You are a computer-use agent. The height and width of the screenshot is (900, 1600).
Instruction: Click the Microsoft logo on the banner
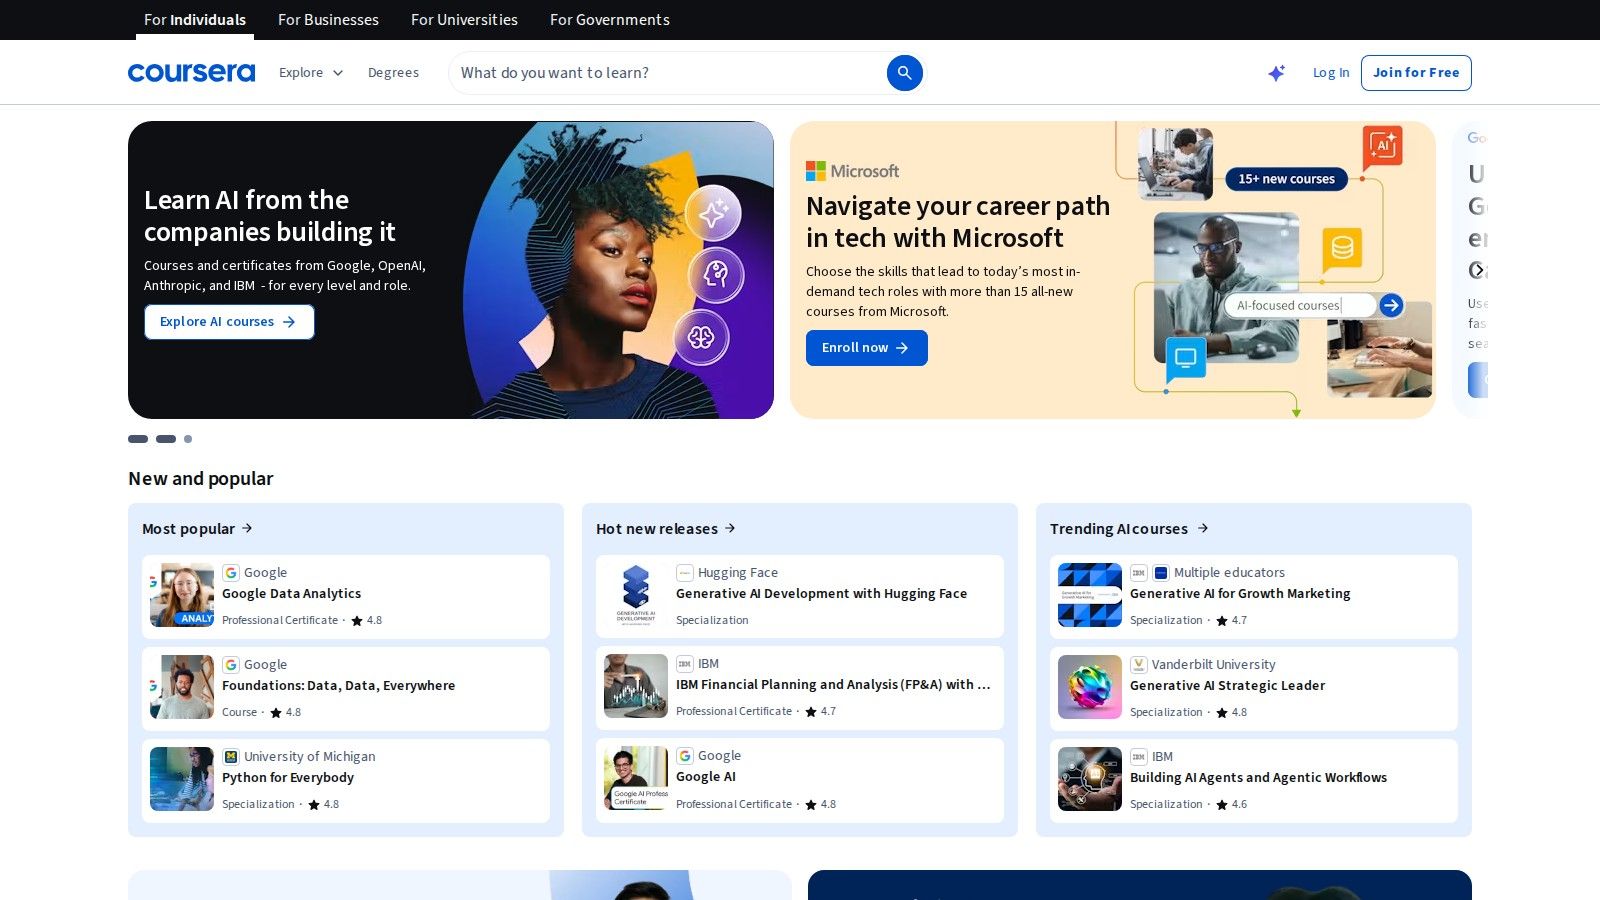click(x=852, y=171)
